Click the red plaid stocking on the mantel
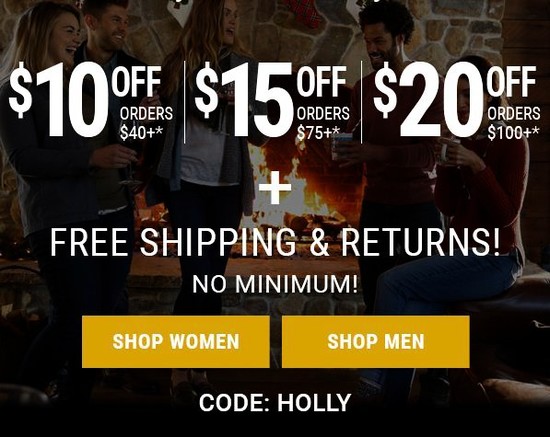Screen dimensions: 550x437 (306, 14)
